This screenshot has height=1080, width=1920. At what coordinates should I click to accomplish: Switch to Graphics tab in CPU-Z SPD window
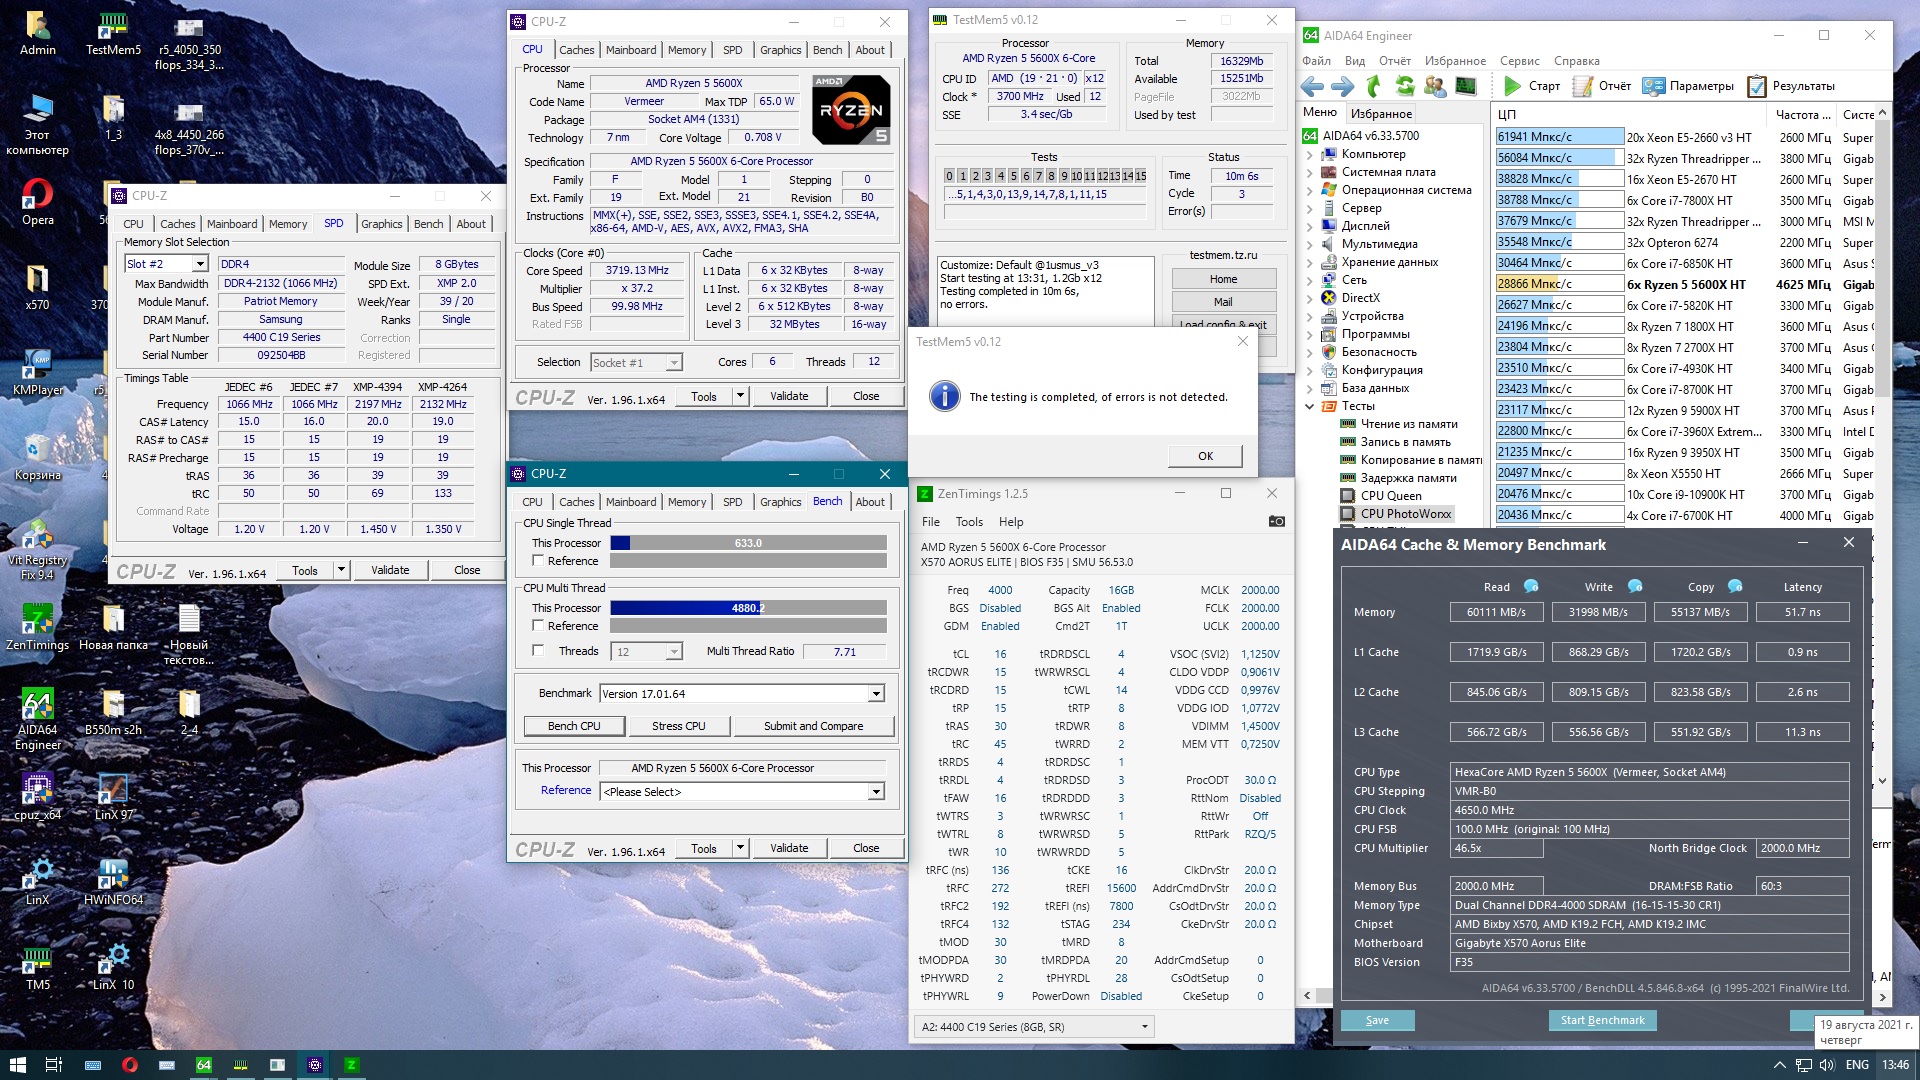pyautogui.click(x=381, y=224)
